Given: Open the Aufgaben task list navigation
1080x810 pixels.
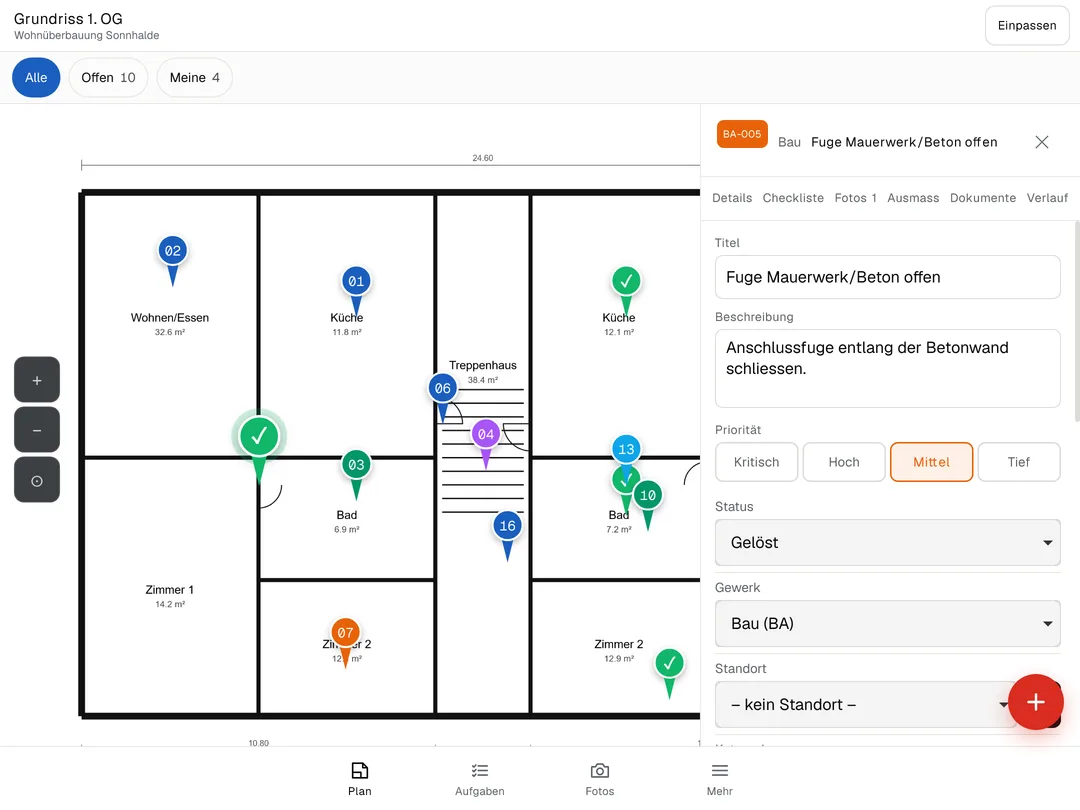Looking at the screenshot, I should click(480, 779).
